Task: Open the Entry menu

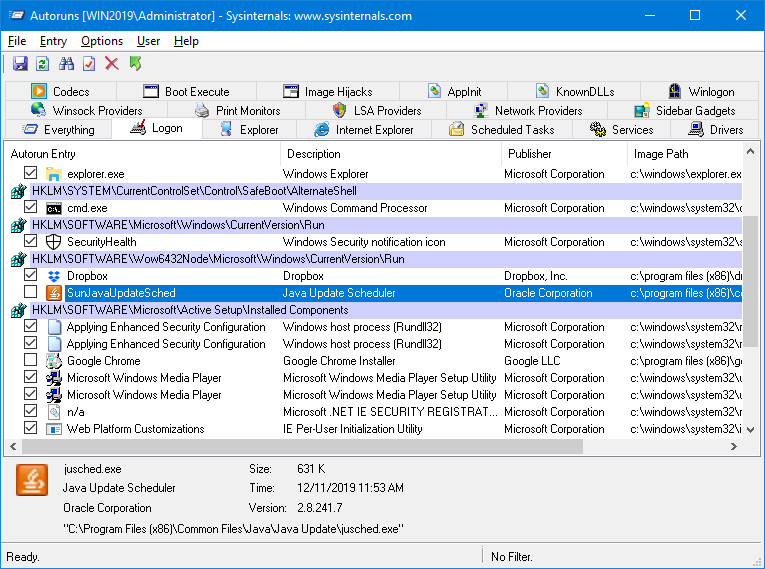Action: pos(53,41)
